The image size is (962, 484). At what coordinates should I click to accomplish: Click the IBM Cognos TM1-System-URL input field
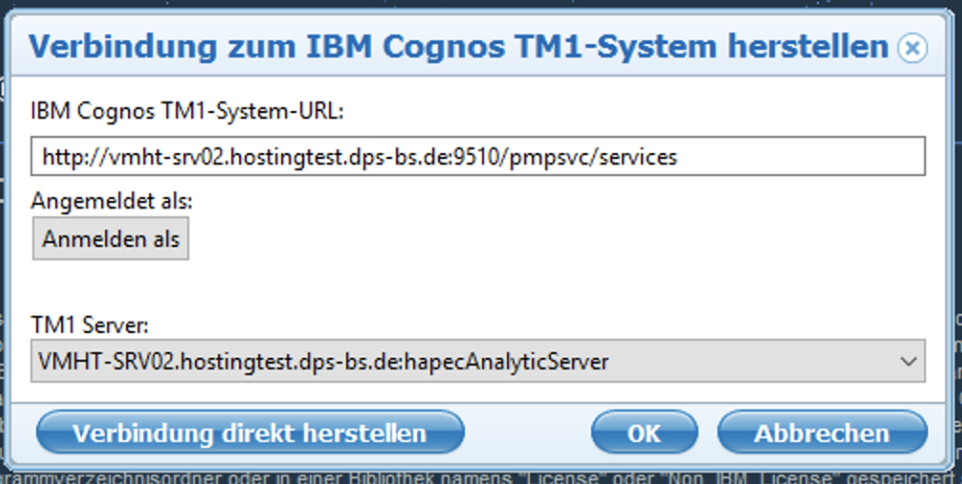point(478,157)
